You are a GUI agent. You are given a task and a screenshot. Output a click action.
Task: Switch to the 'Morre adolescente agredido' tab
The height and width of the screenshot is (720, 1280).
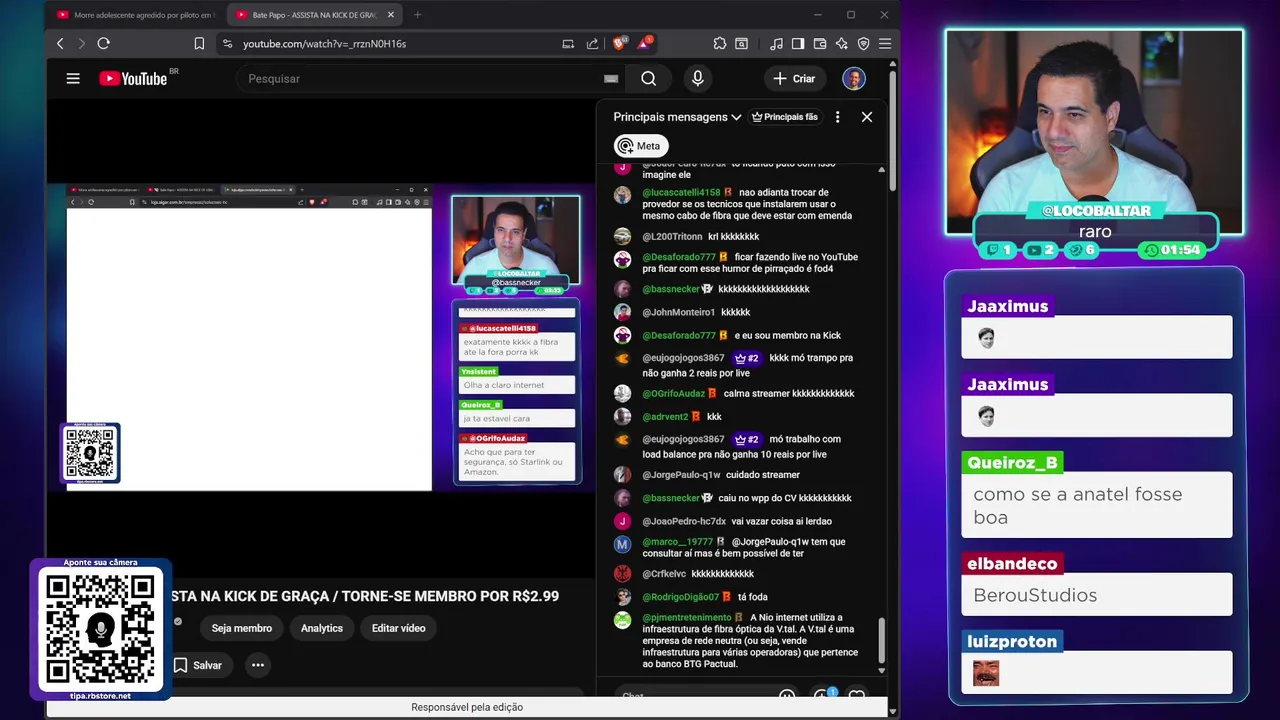[136, 15]
